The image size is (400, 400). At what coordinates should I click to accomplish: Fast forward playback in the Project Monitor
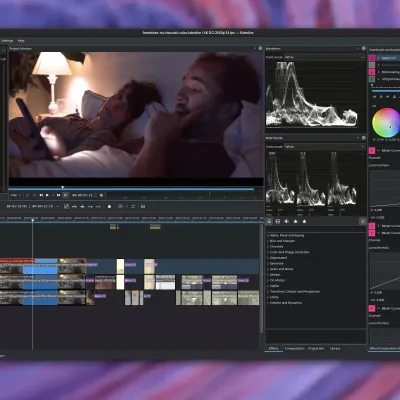coord(58,195)
